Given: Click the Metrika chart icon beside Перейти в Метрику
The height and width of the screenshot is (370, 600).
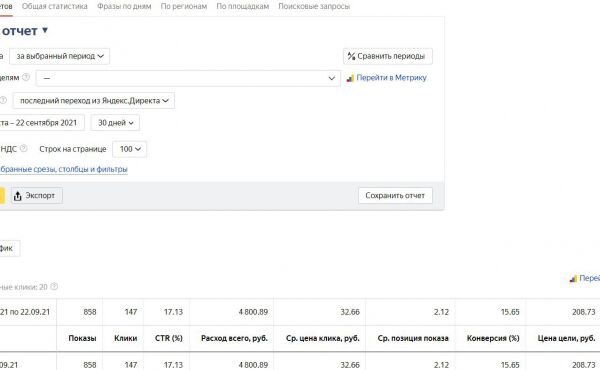Looking at the screenshot, I should pyautogui.click(x=350, y=78).
